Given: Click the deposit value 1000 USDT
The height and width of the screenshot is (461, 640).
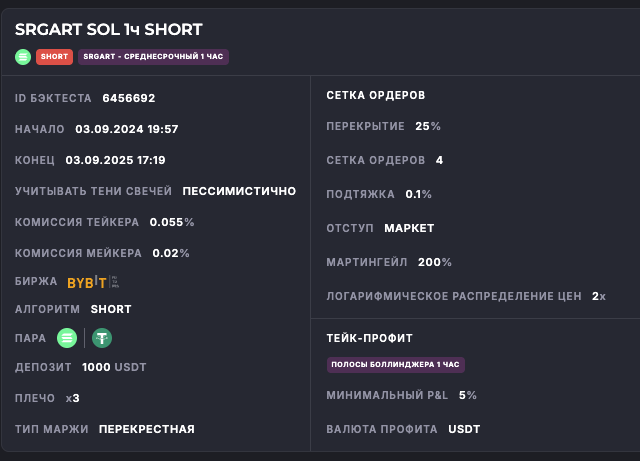Looking at the screenshot, I should (115, 367).
